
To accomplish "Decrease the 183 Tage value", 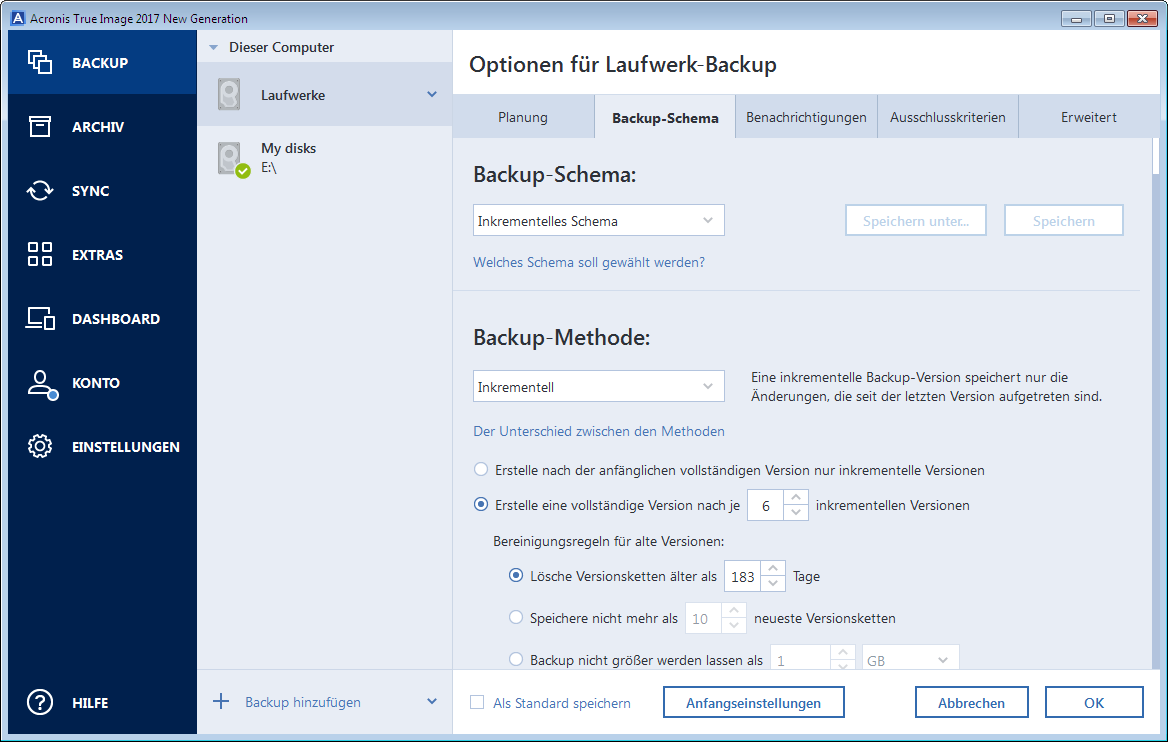I will tap(773, 583).
